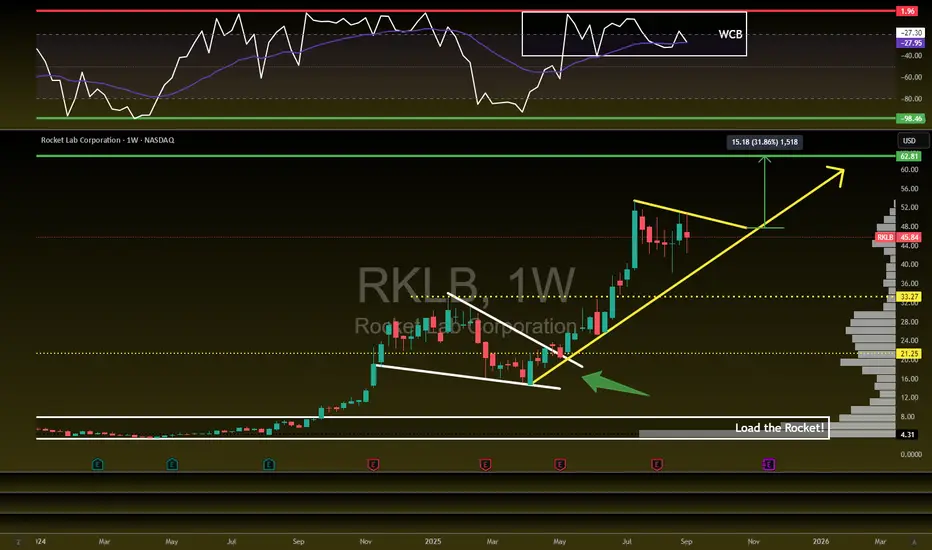Click the 2026 label on time axis
Image resolution: width=932 pixels, height=550 pixels.
[x=821, y=542]
